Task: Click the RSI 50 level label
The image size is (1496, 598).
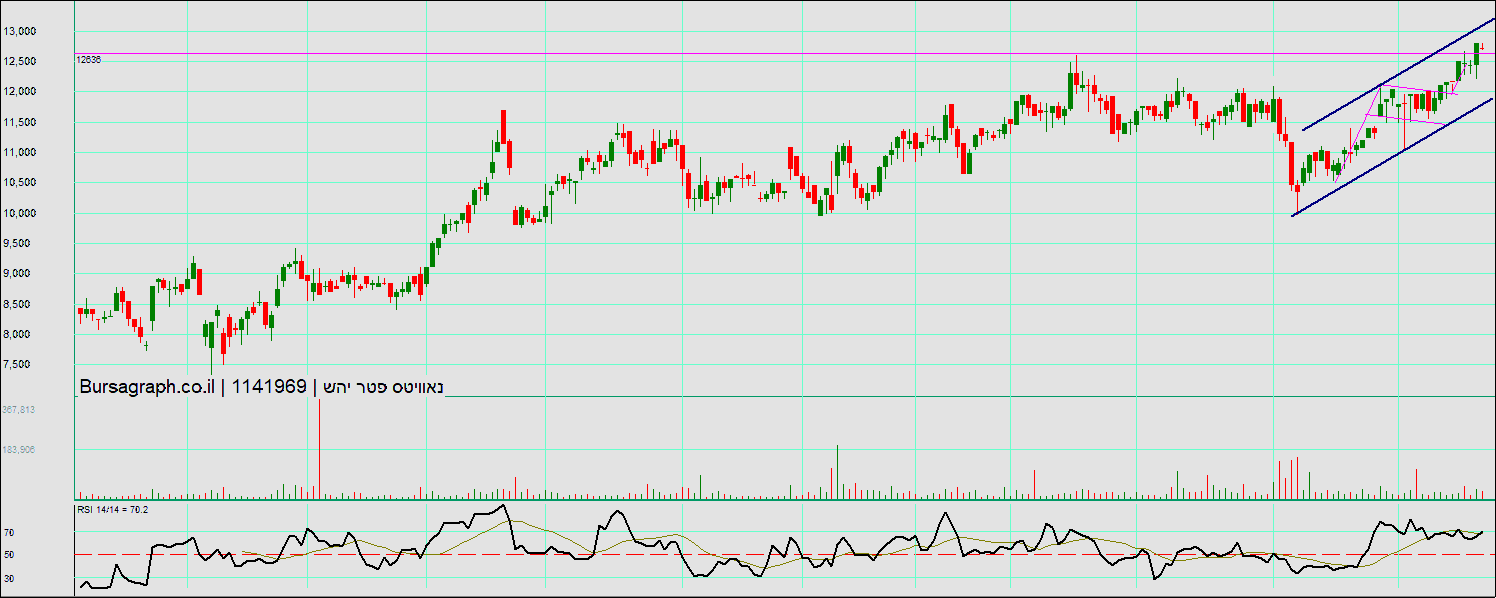Action: (8, 554)
